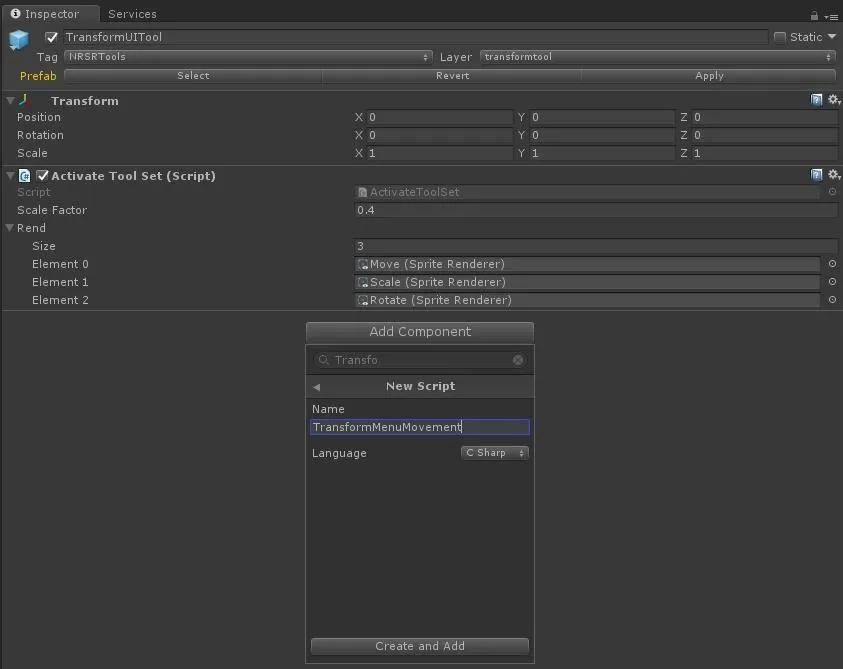Click the blue cube GameObject icon
843x669 pixels.
[x=19, y=40]
